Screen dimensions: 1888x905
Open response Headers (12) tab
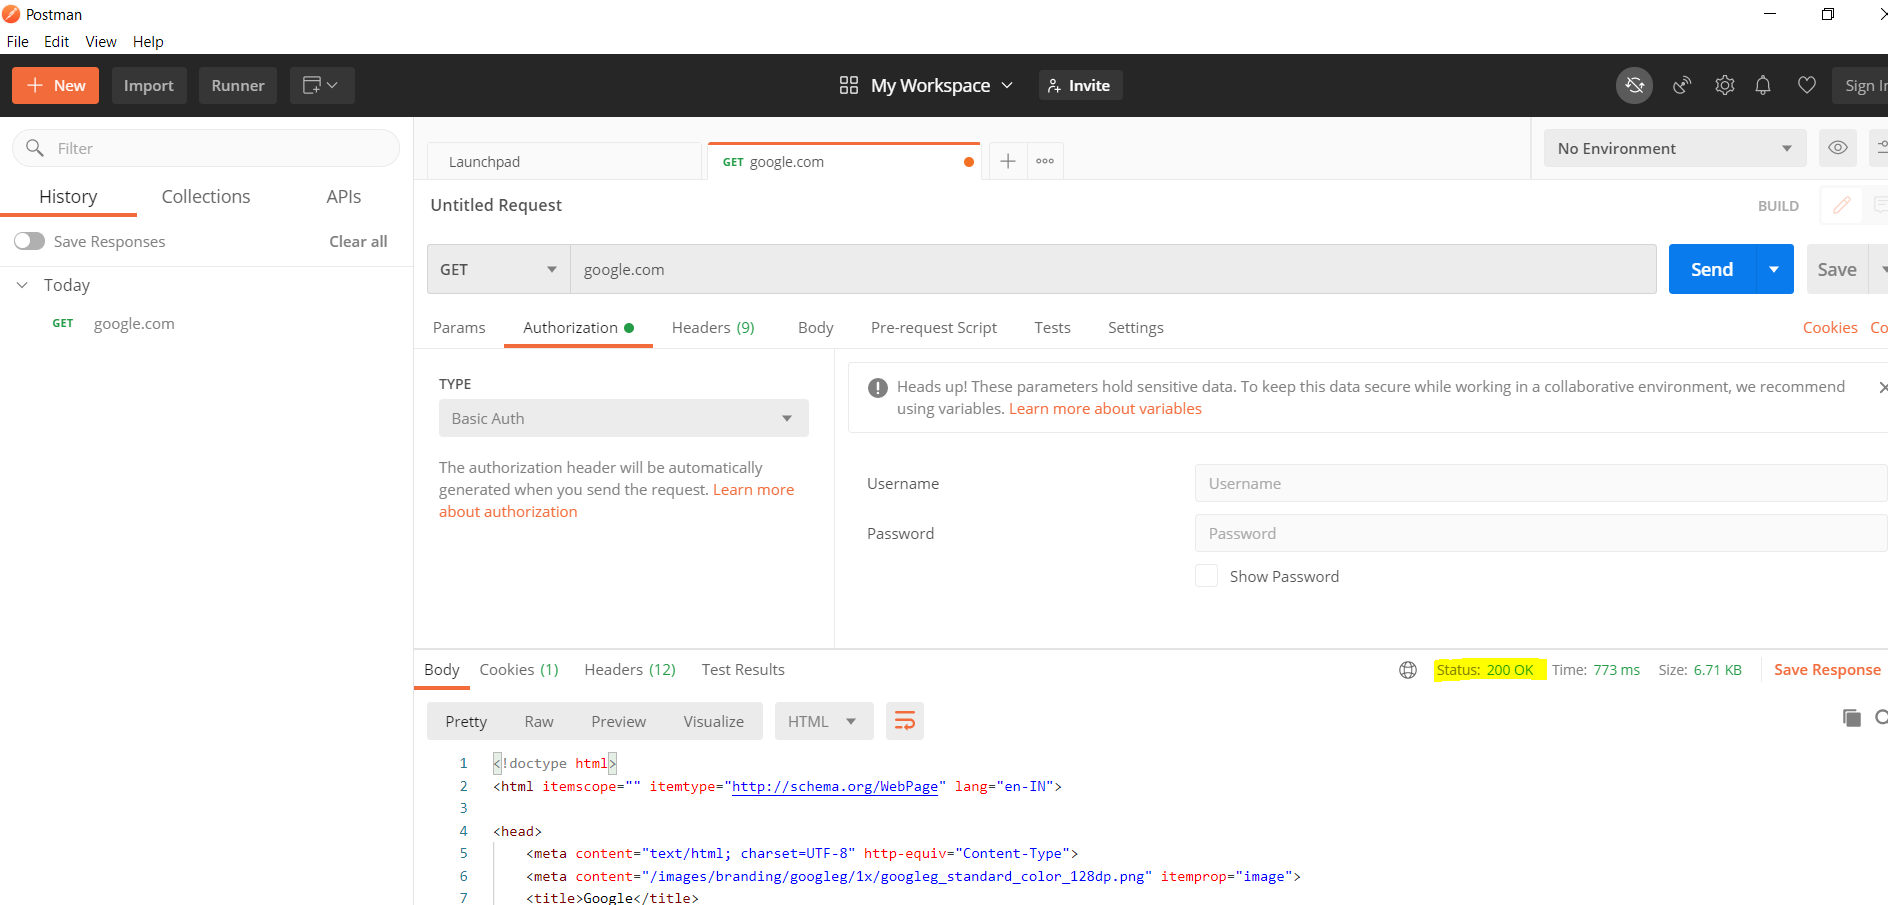630,670
